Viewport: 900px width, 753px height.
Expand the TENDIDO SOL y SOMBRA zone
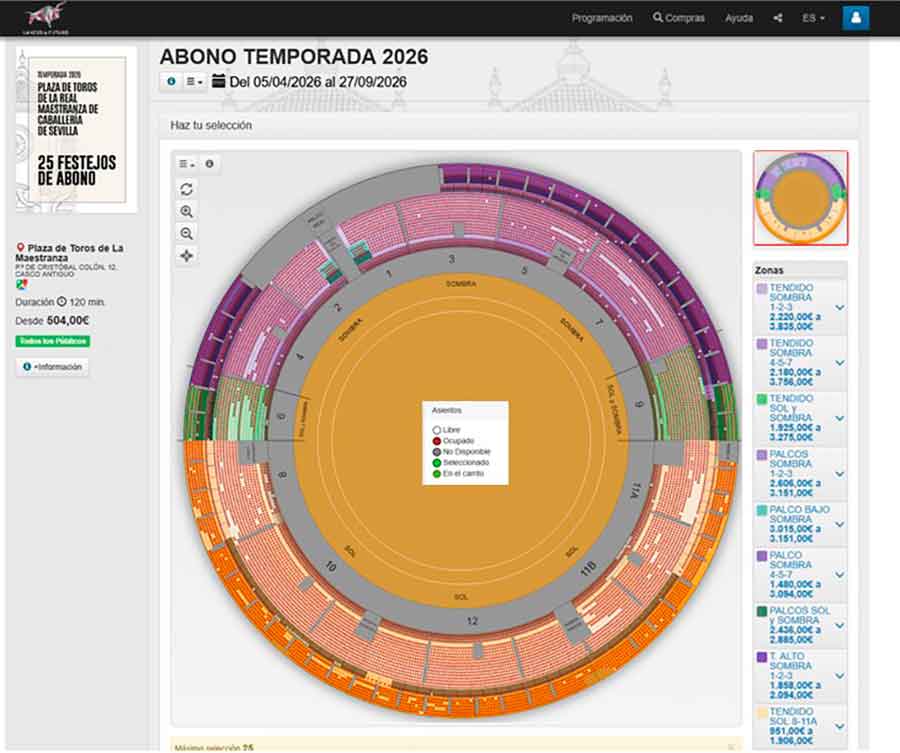(839, 415)
